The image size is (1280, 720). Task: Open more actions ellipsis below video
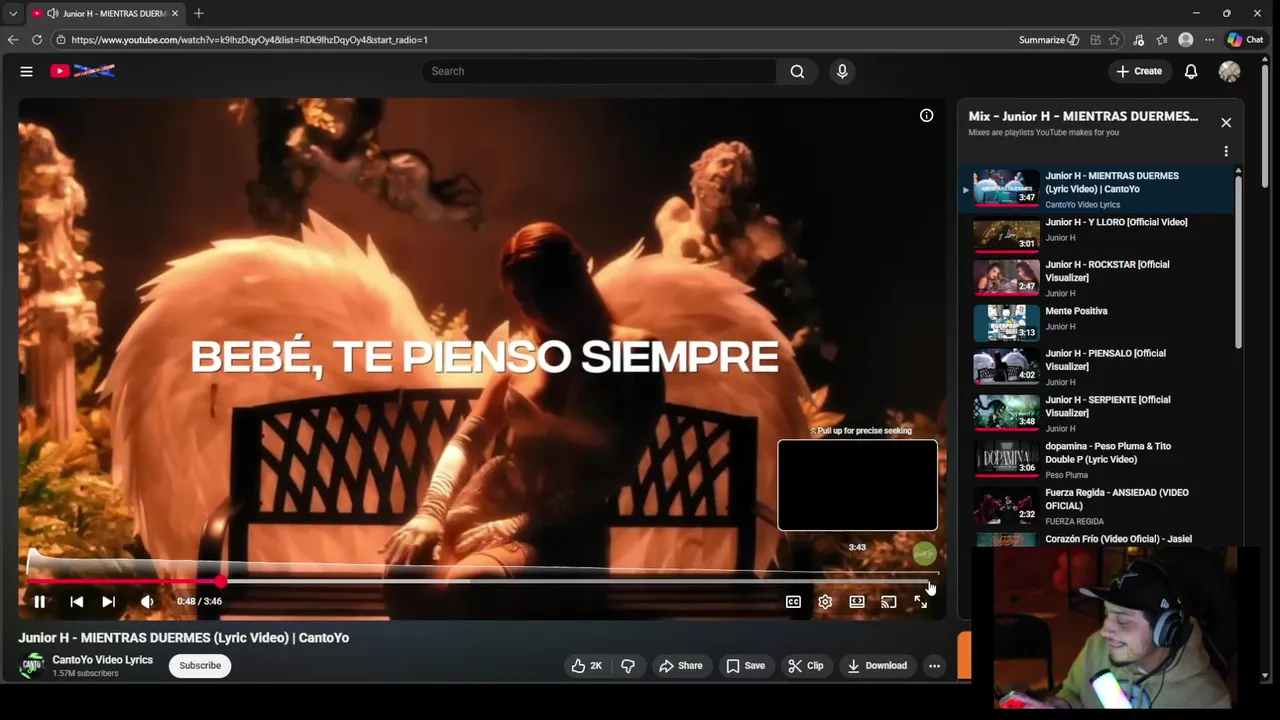pyautogui.click(x=934, y=666)
